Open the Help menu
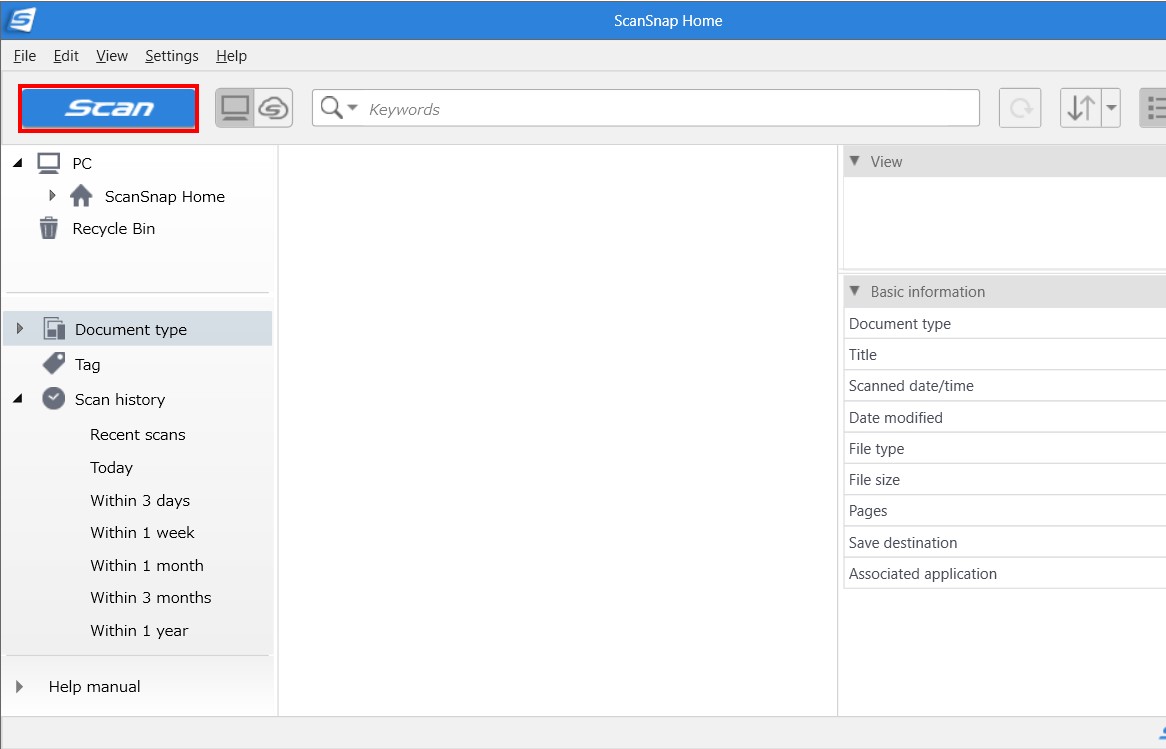 (x=231, y=56)
